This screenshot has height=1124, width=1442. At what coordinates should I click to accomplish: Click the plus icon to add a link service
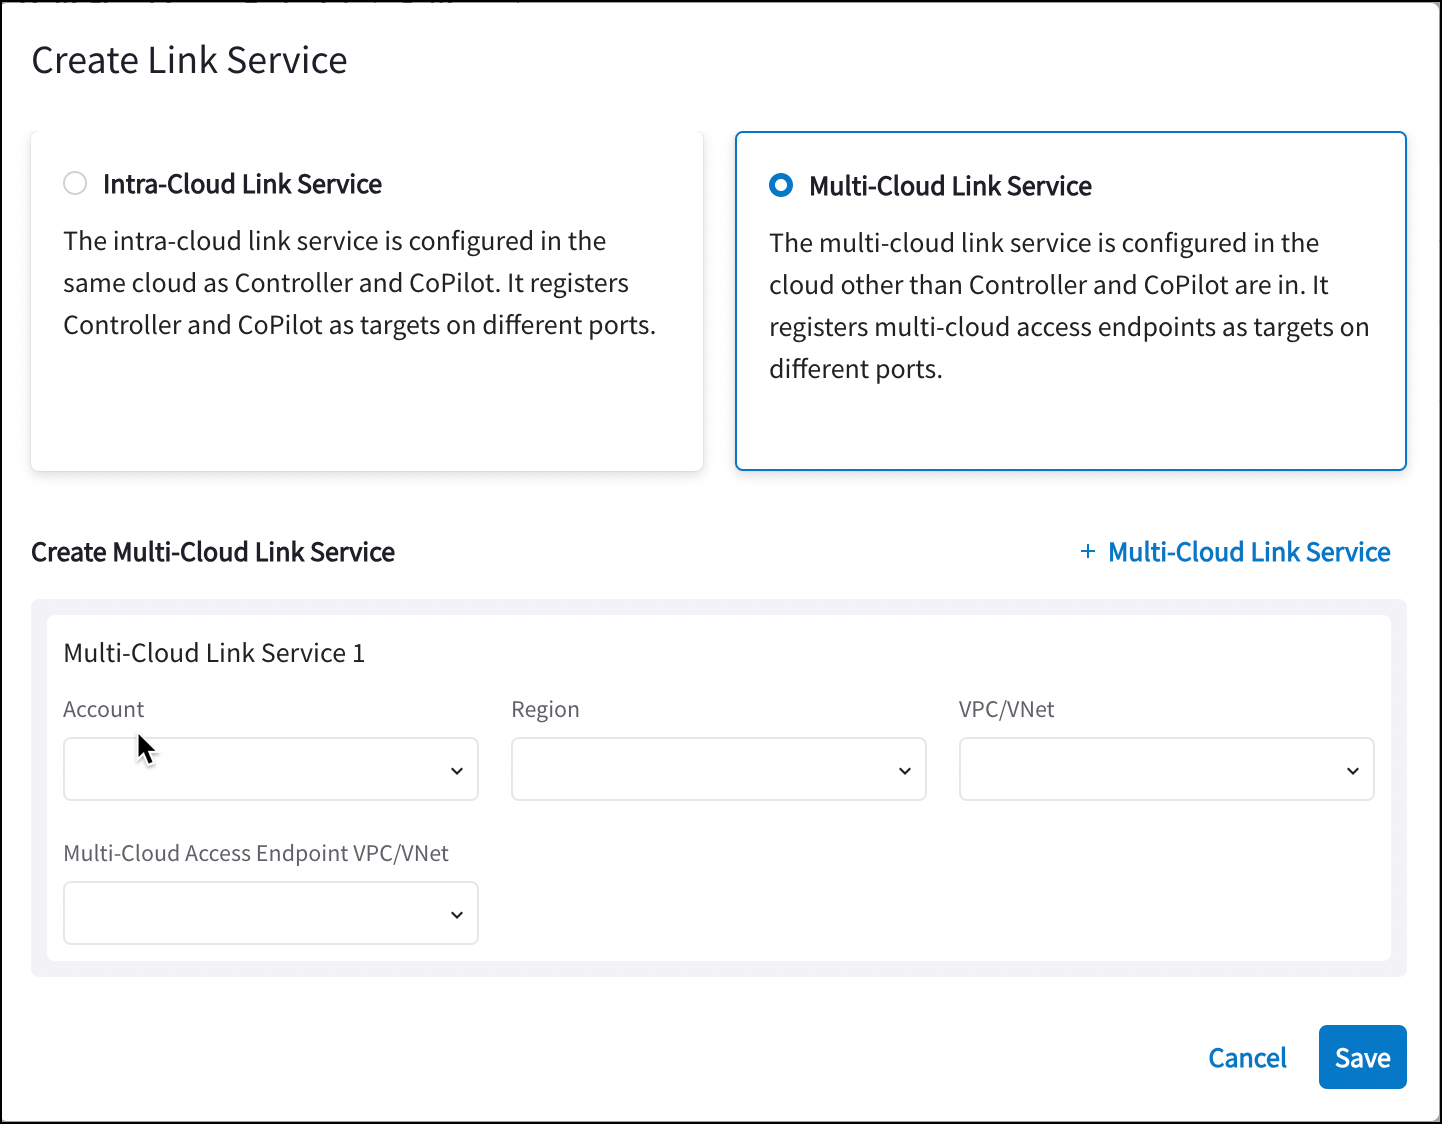point(1088,552)
